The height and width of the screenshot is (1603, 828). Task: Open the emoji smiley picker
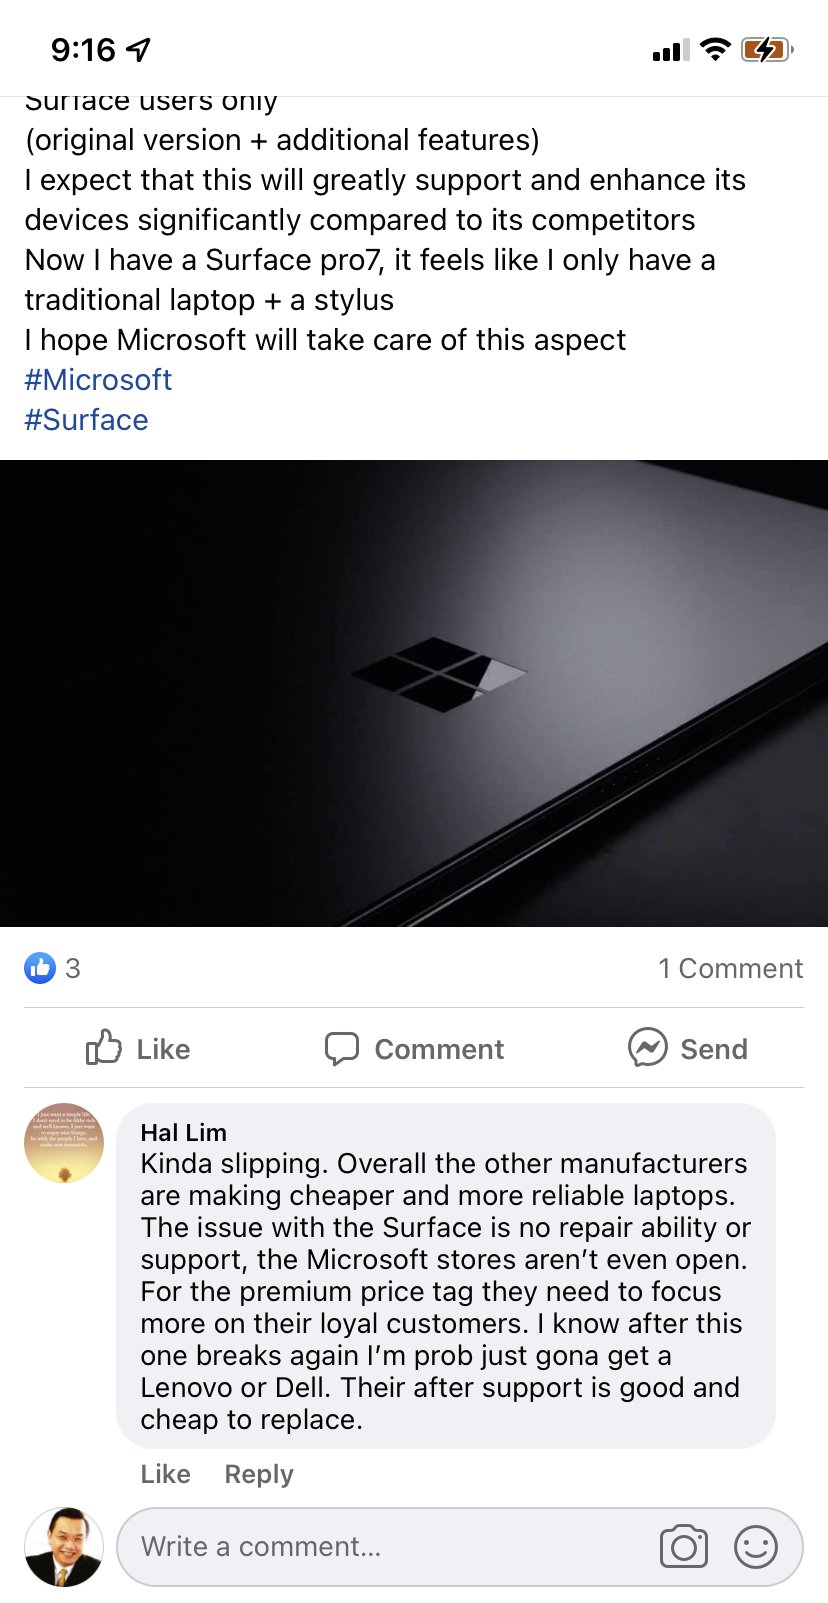click(x=756, y=1546)
